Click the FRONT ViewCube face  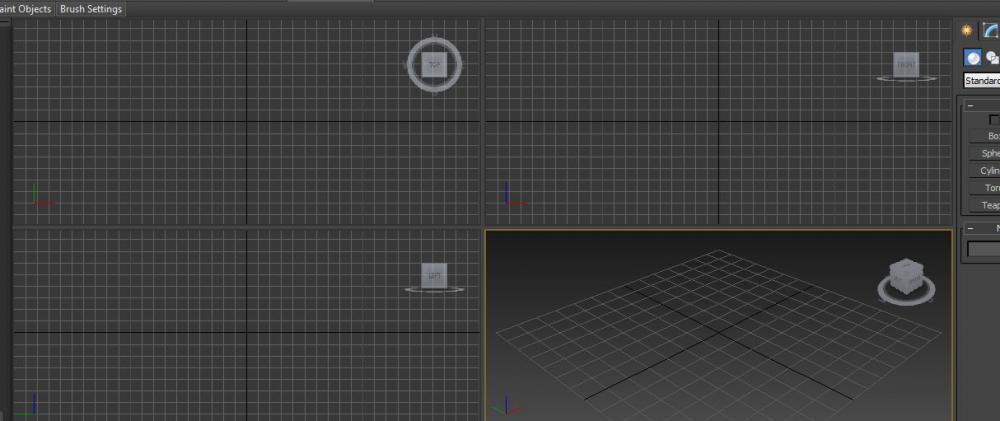click(x=906, y=64)
